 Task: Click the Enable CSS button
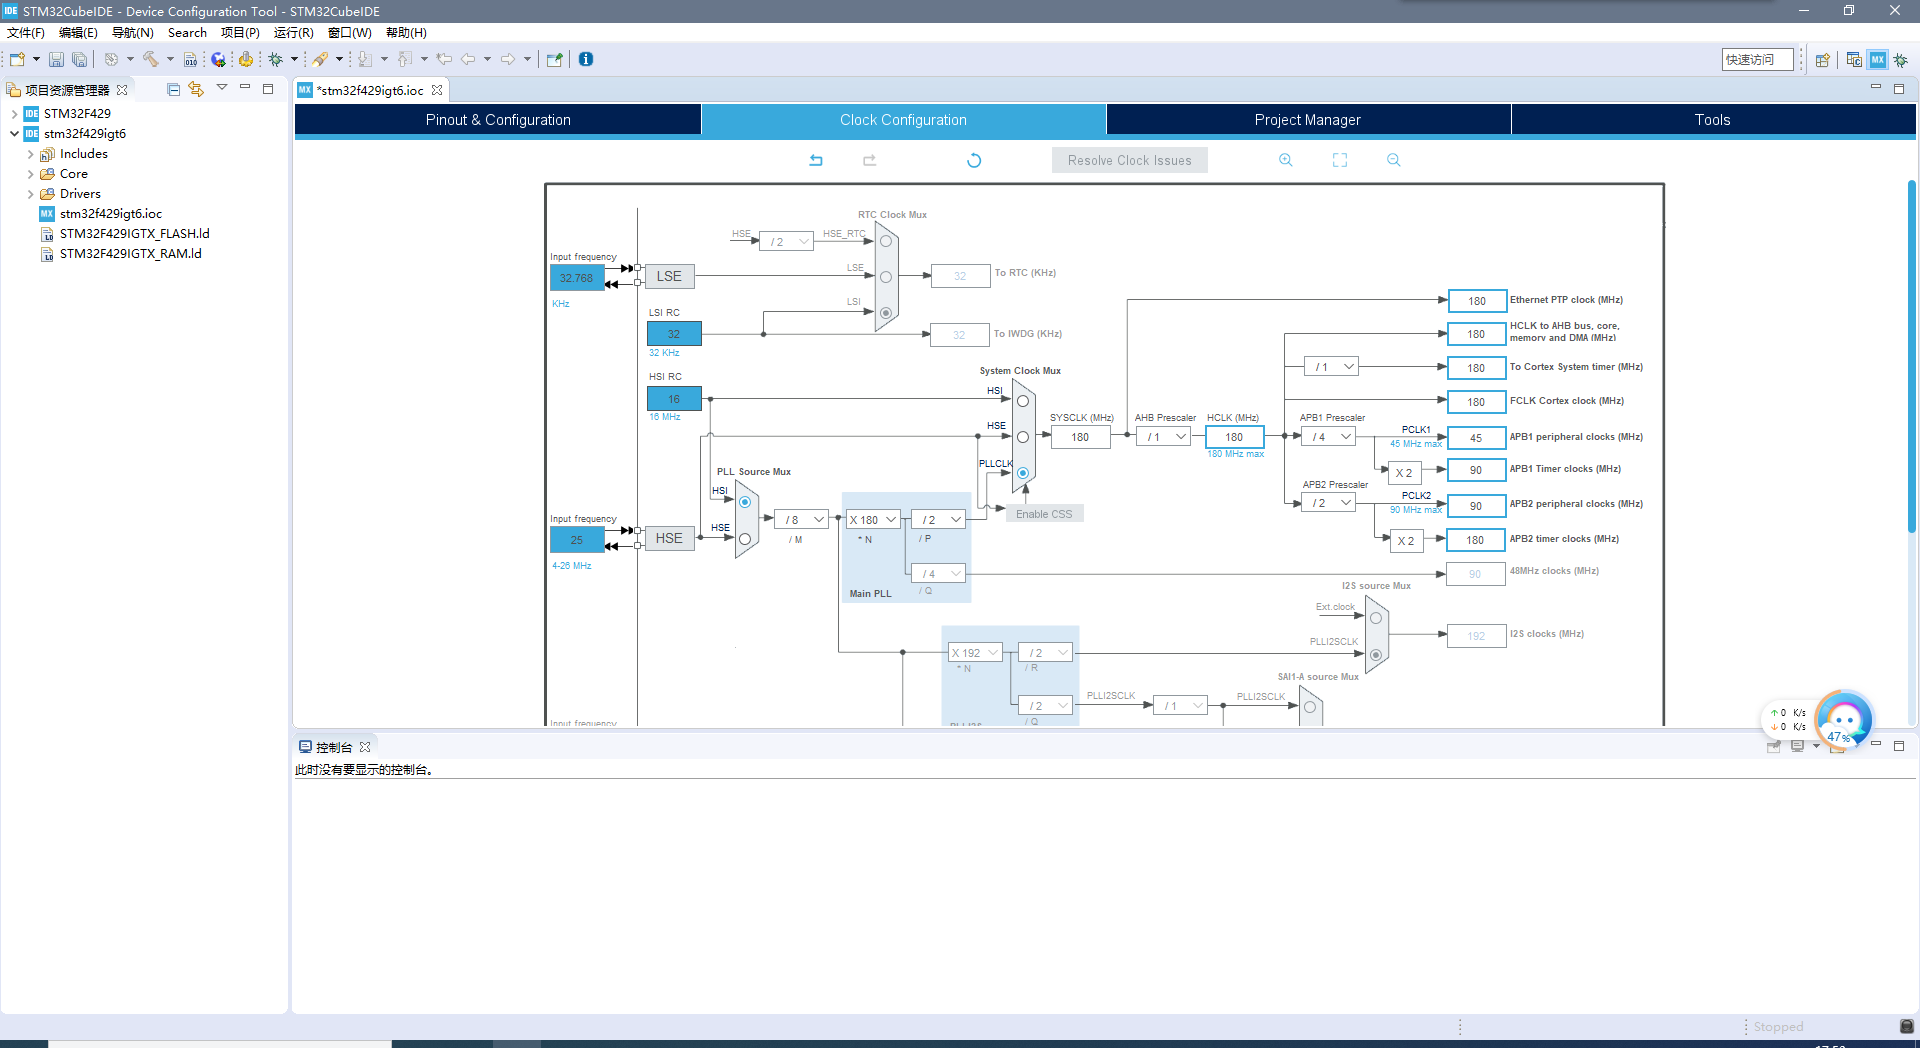pos(1043,513)
